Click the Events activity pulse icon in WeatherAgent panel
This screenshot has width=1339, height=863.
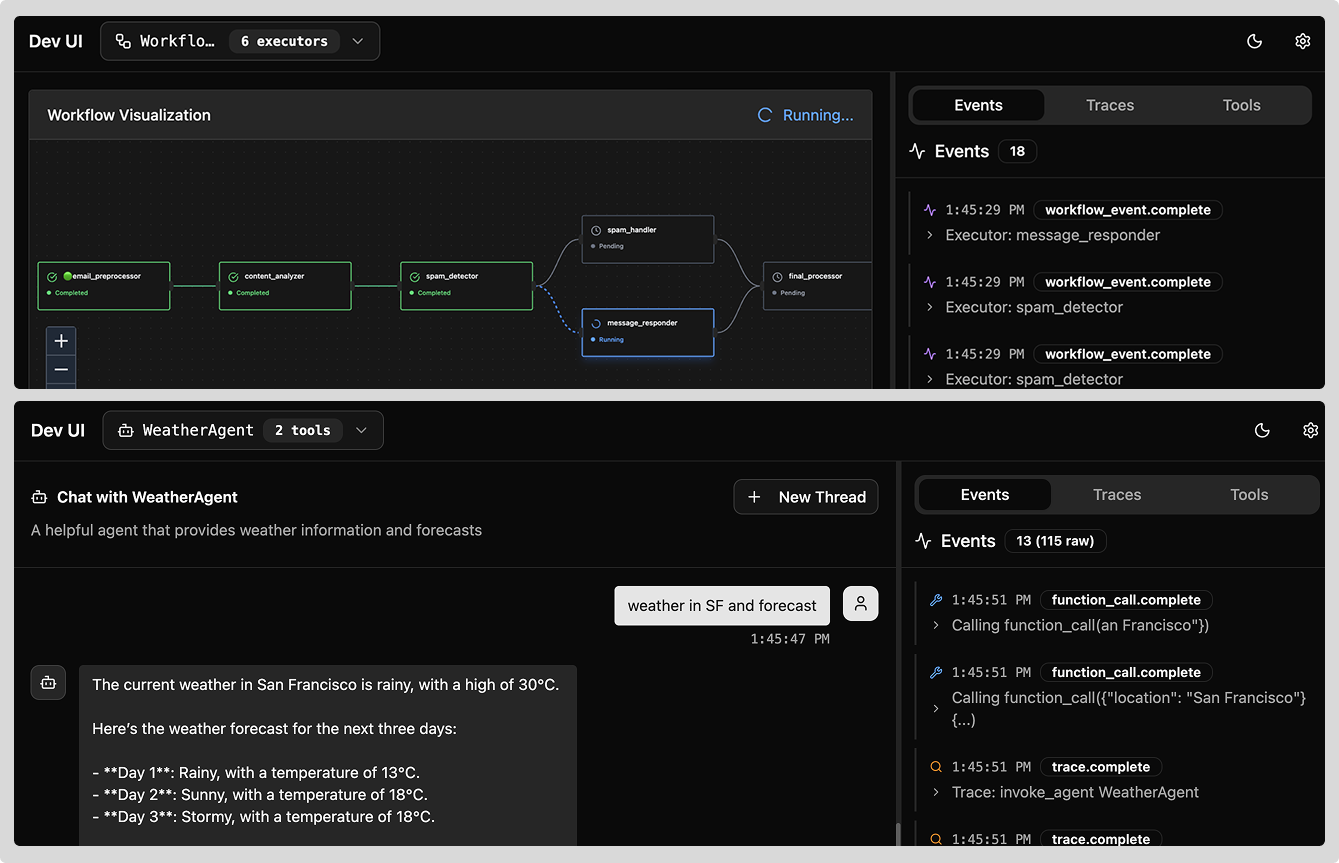921,540
